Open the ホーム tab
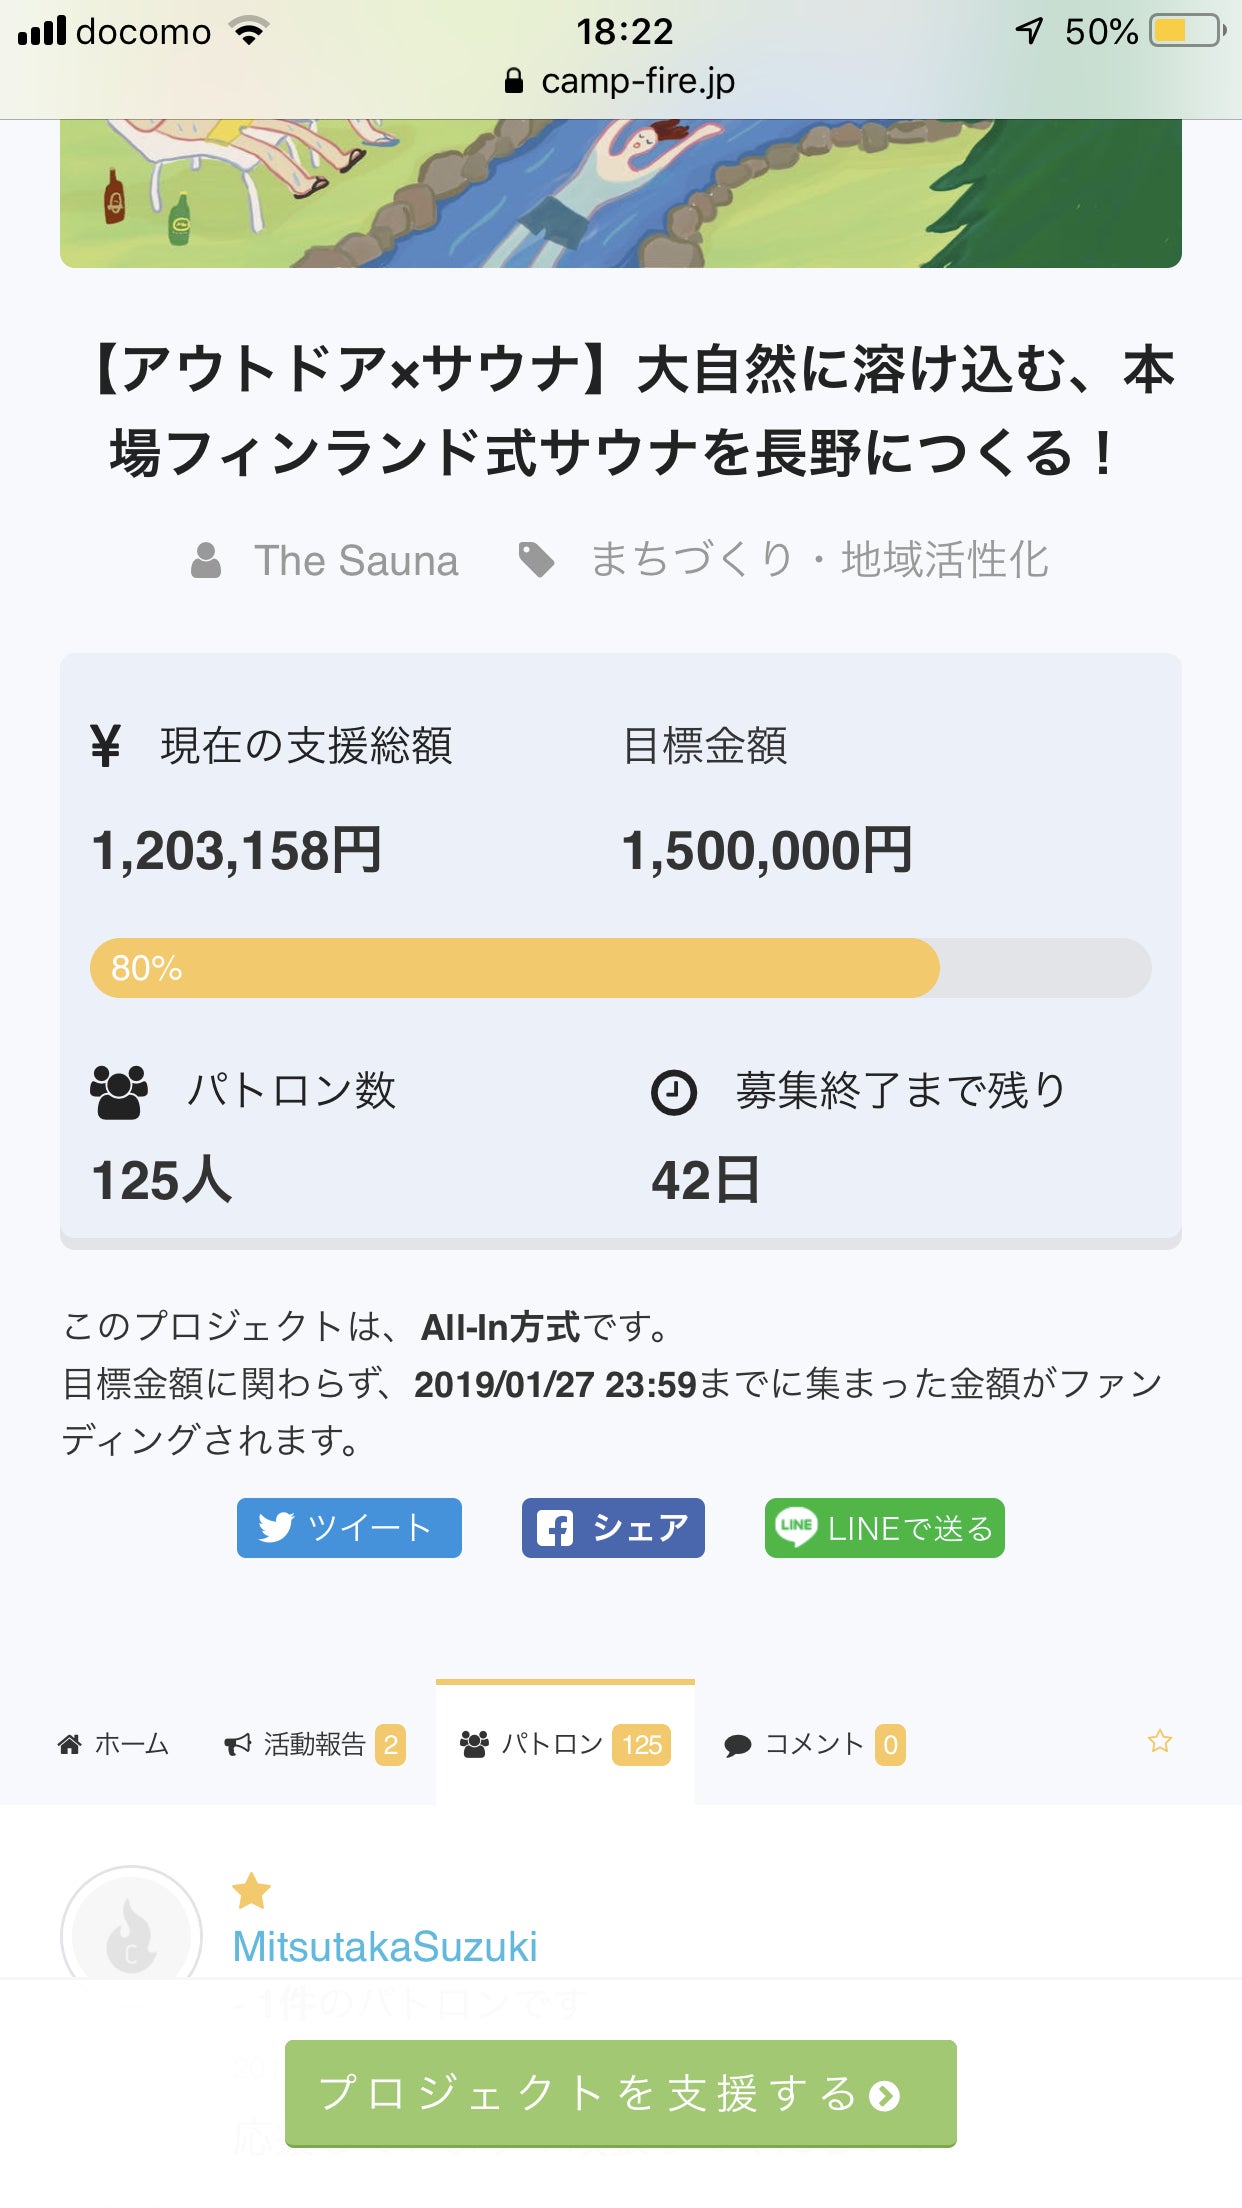 [114, 1744]
